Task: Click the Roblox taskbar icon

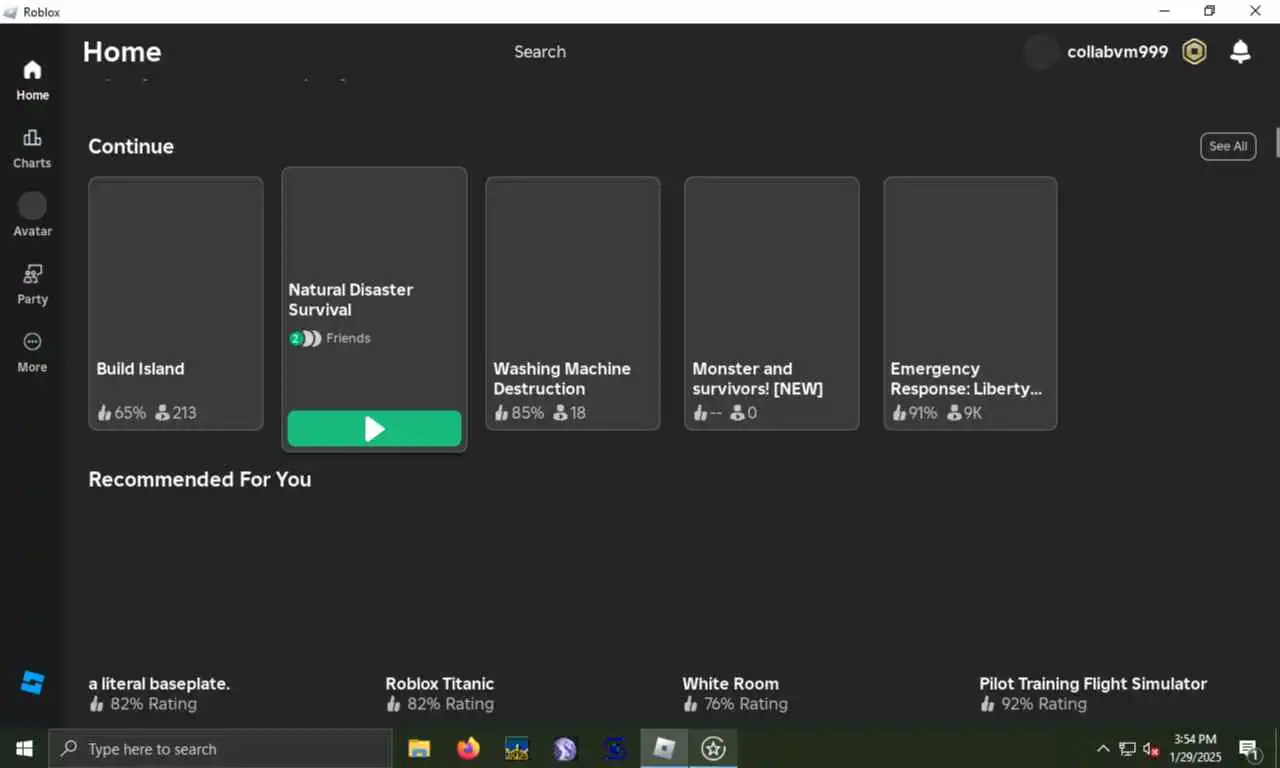Action: click(x=664, y=748)
